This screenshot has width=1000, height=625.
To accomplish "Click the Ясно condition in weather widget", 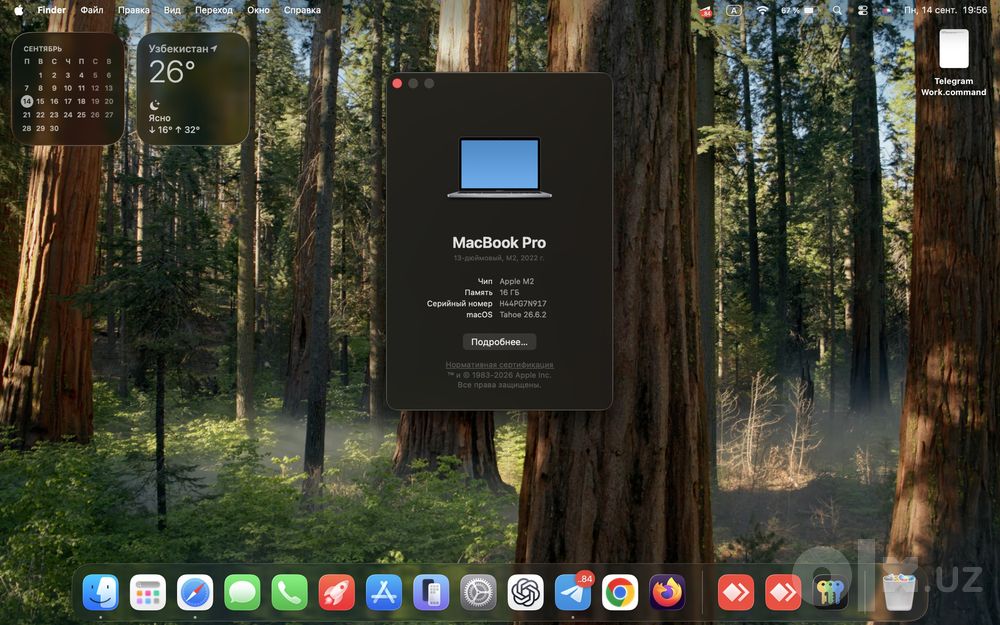I will pyautogui.click(x=159, y=118).
